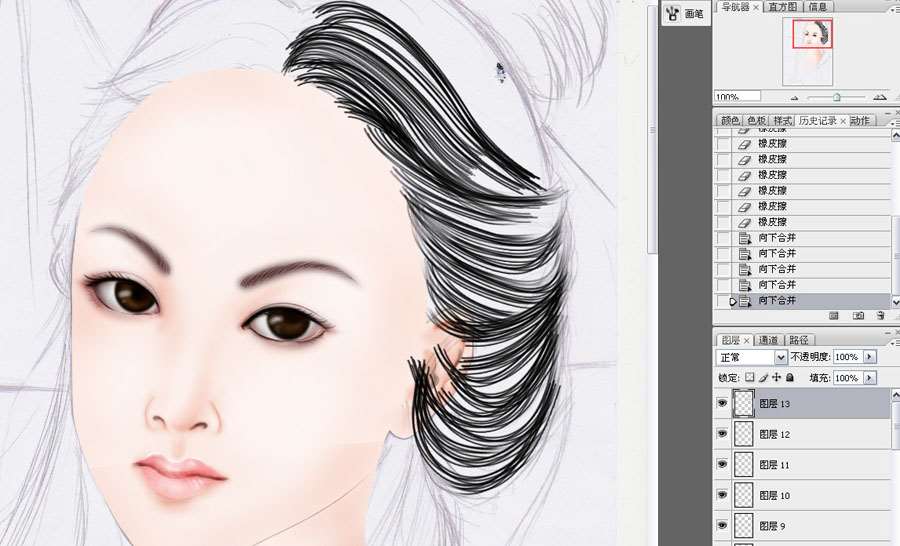Open the 不透明度 opacity slider arrow
Screen dimensions: 900x546
pyautogui.click(x=870, y=357)
